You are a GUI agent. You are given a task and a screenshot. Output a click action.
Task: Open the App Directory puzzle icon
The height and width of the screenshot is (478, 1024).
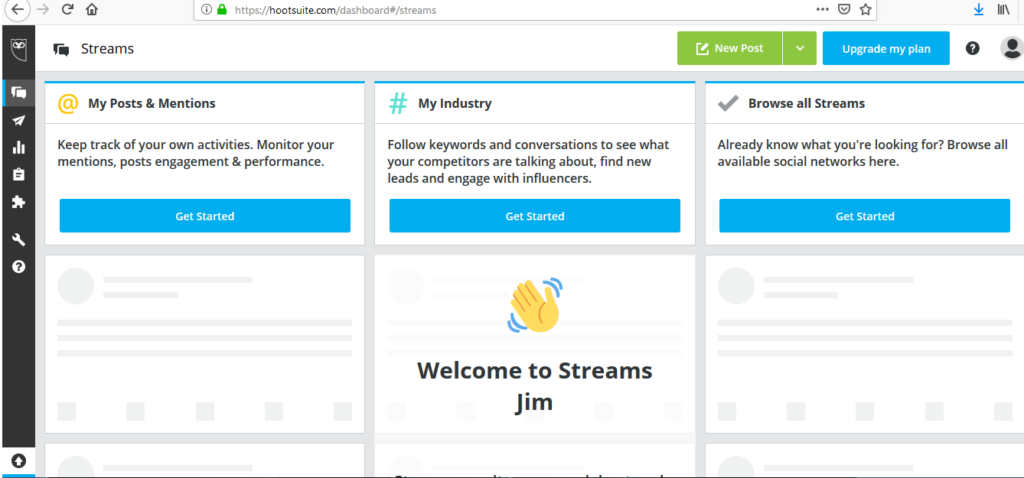coord(19,202)
